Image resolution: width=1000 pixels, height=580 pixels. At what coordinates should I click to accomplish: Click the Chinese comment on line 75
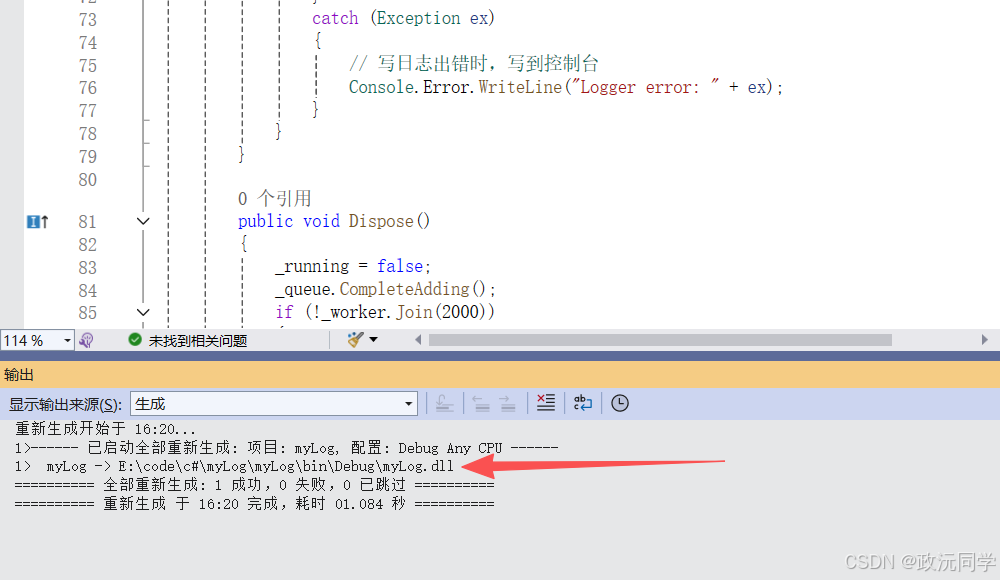pos(474,63)
